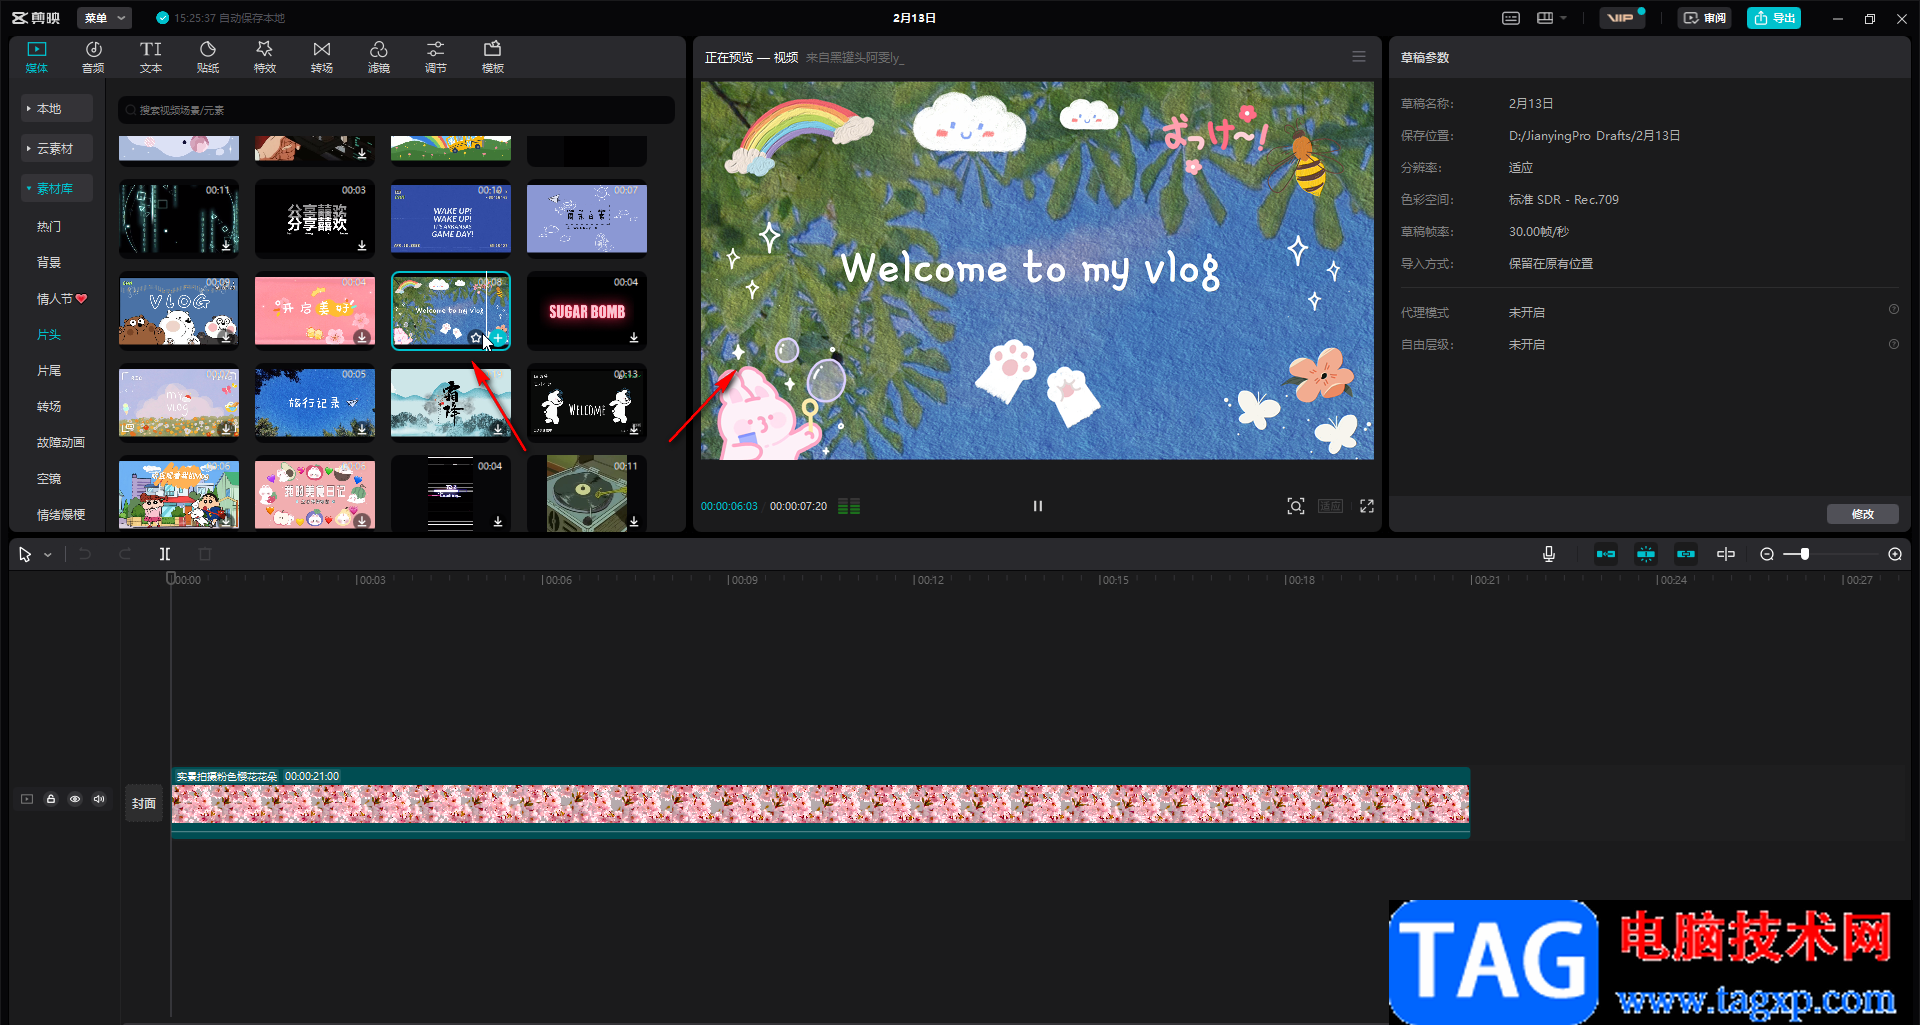Select the 故障动画 category
The height and width of the screenshot is (1025, 1920).
(x=61, y=442)
